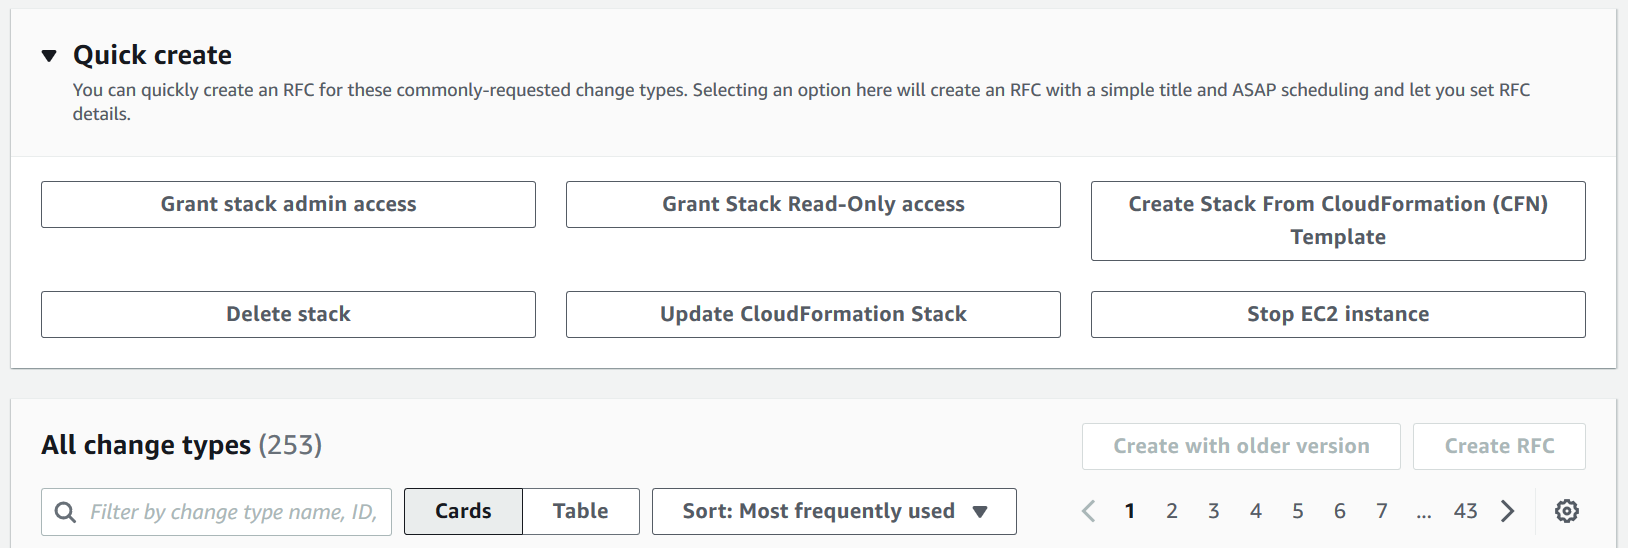Open the Sort: Most frequently used dropdown

tap(833, 511)
